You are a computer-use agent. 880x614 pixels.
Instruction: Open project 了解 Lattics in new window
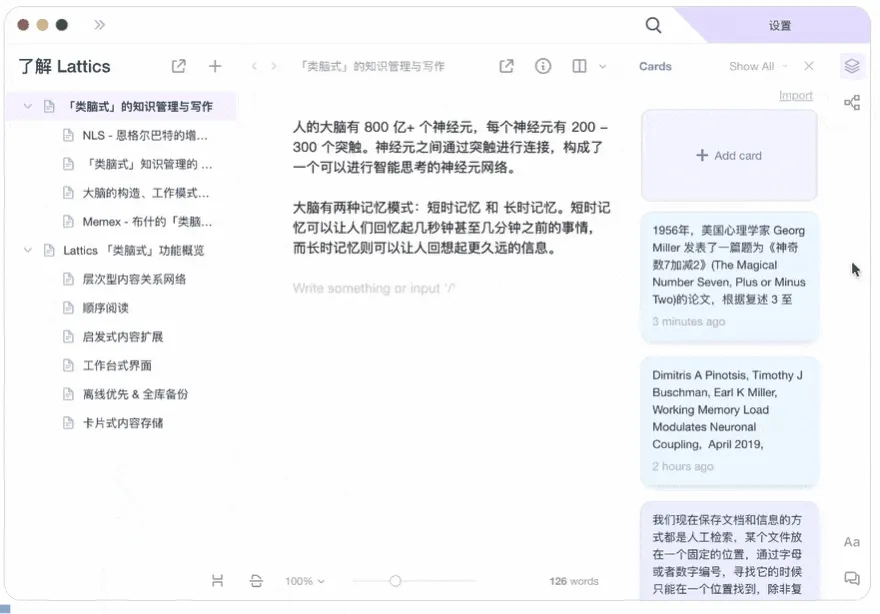point(178,66)
